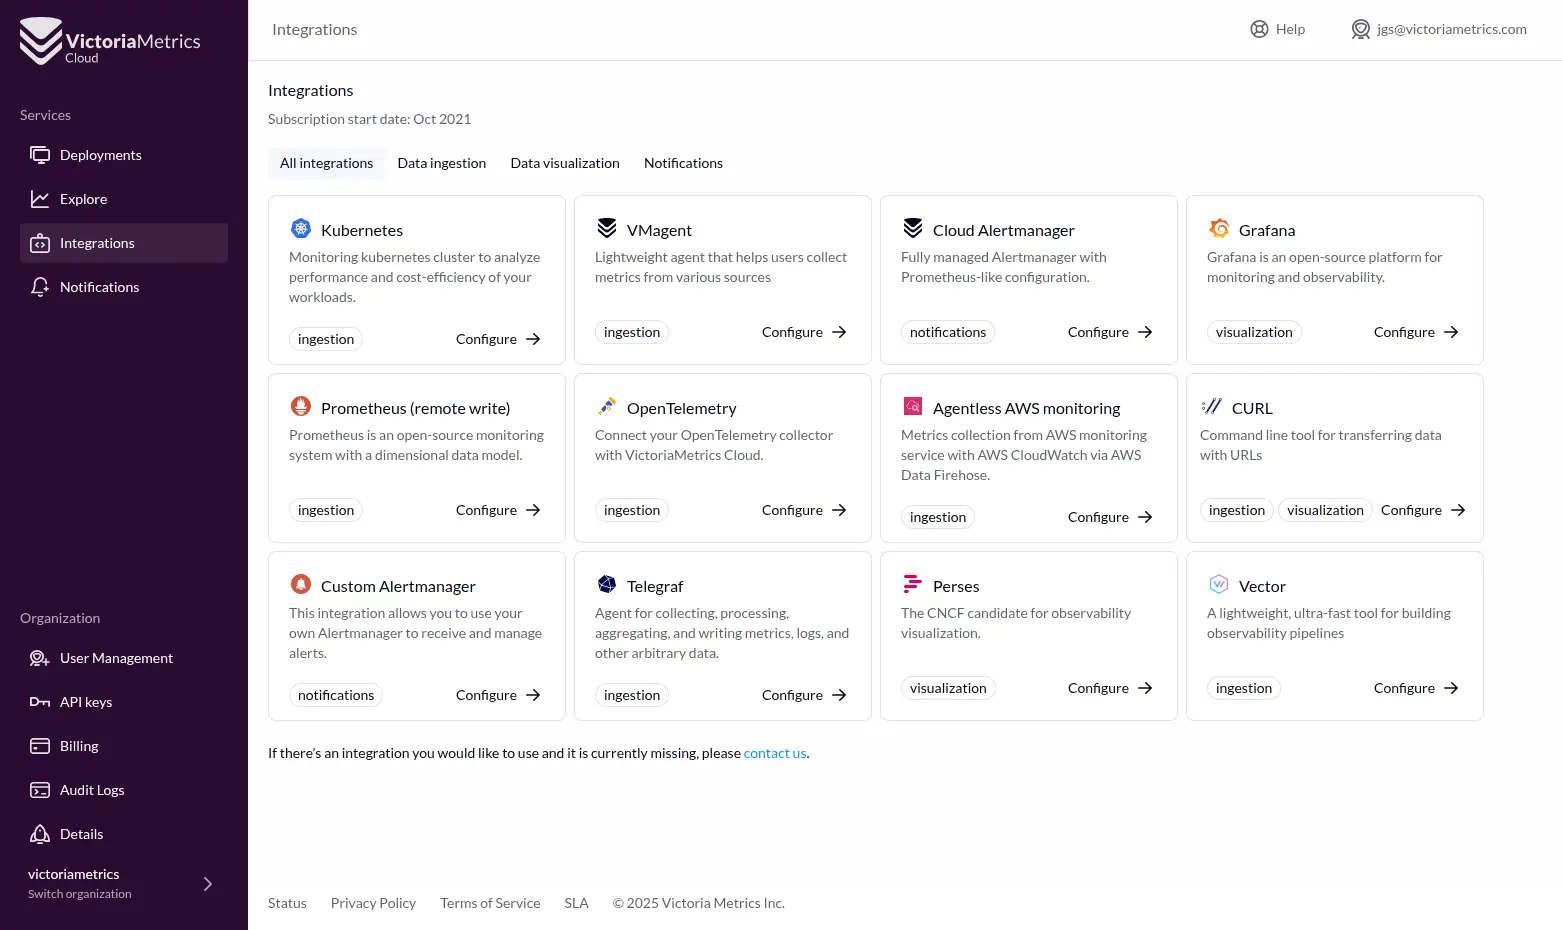Configure Prometheus remote write integration
This screenshot has height=930, width=1562.
(498, 510)
